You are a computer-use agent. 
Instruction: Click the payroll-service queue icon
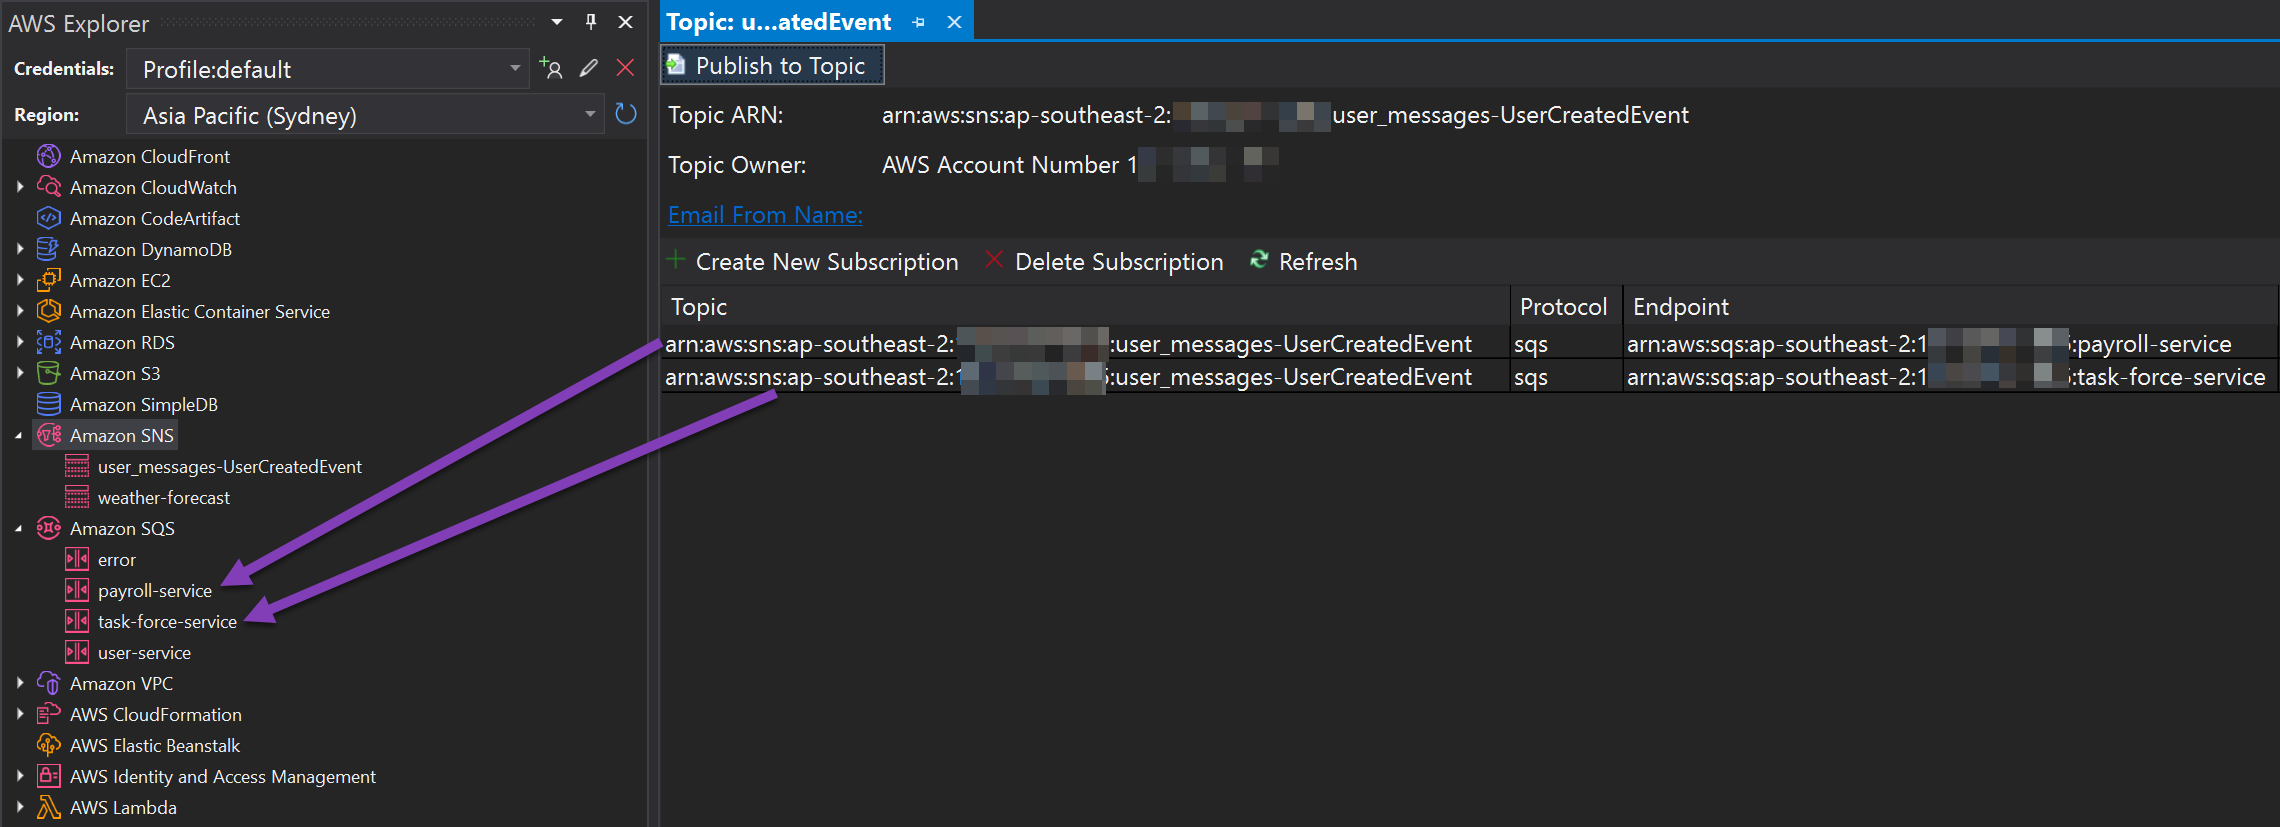tap(77, 590)
